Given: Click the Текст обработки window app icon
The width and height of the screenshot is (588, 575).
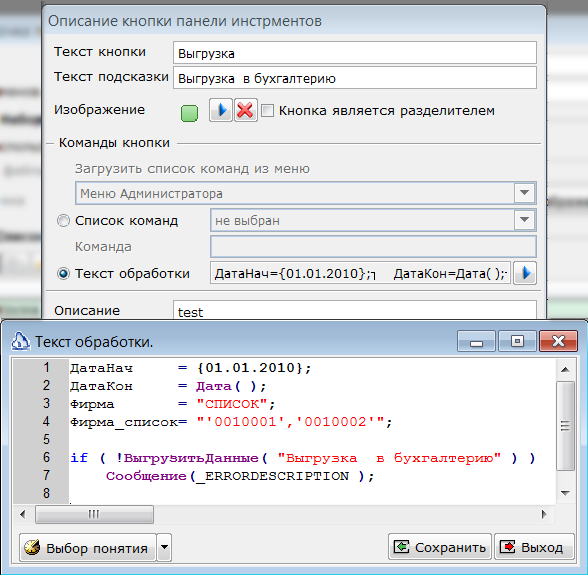Looking at the screenshot, I should coord(20,341).
